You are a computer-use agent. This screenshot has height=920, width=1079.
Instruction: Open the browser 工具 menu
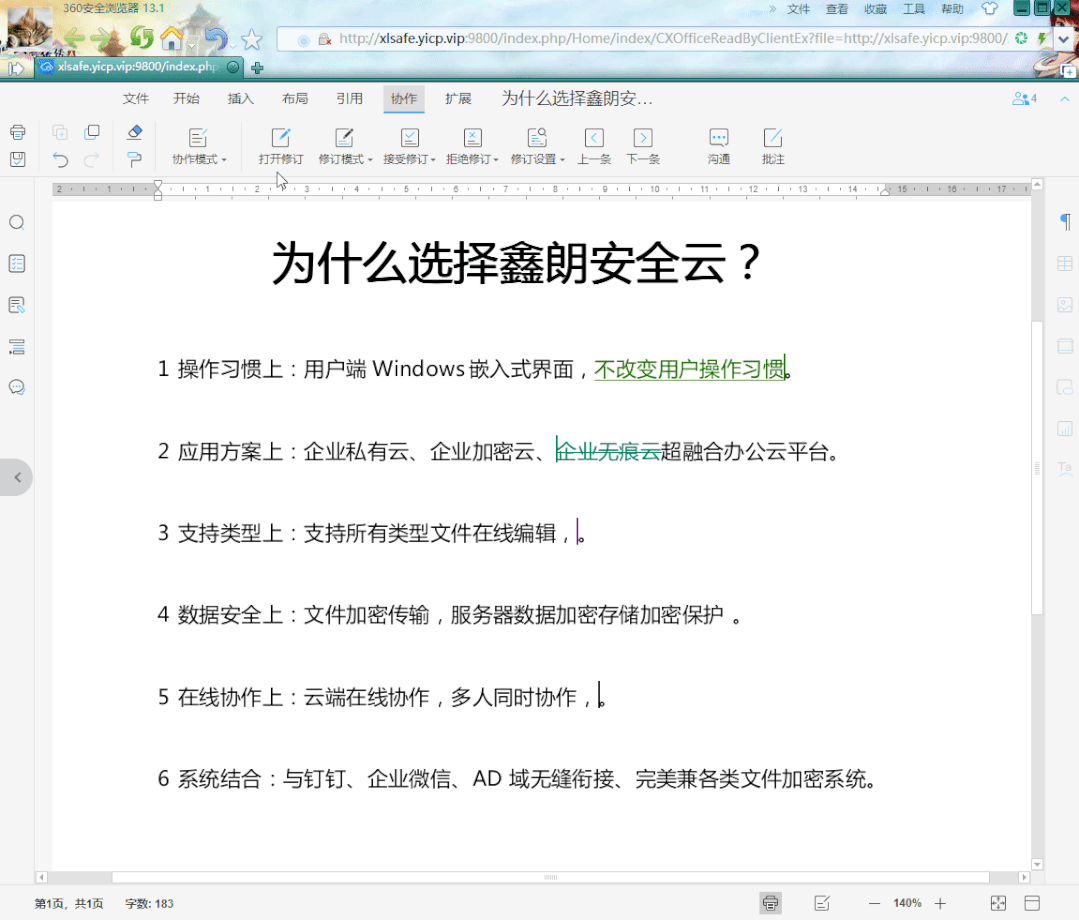tap(913, 9)
